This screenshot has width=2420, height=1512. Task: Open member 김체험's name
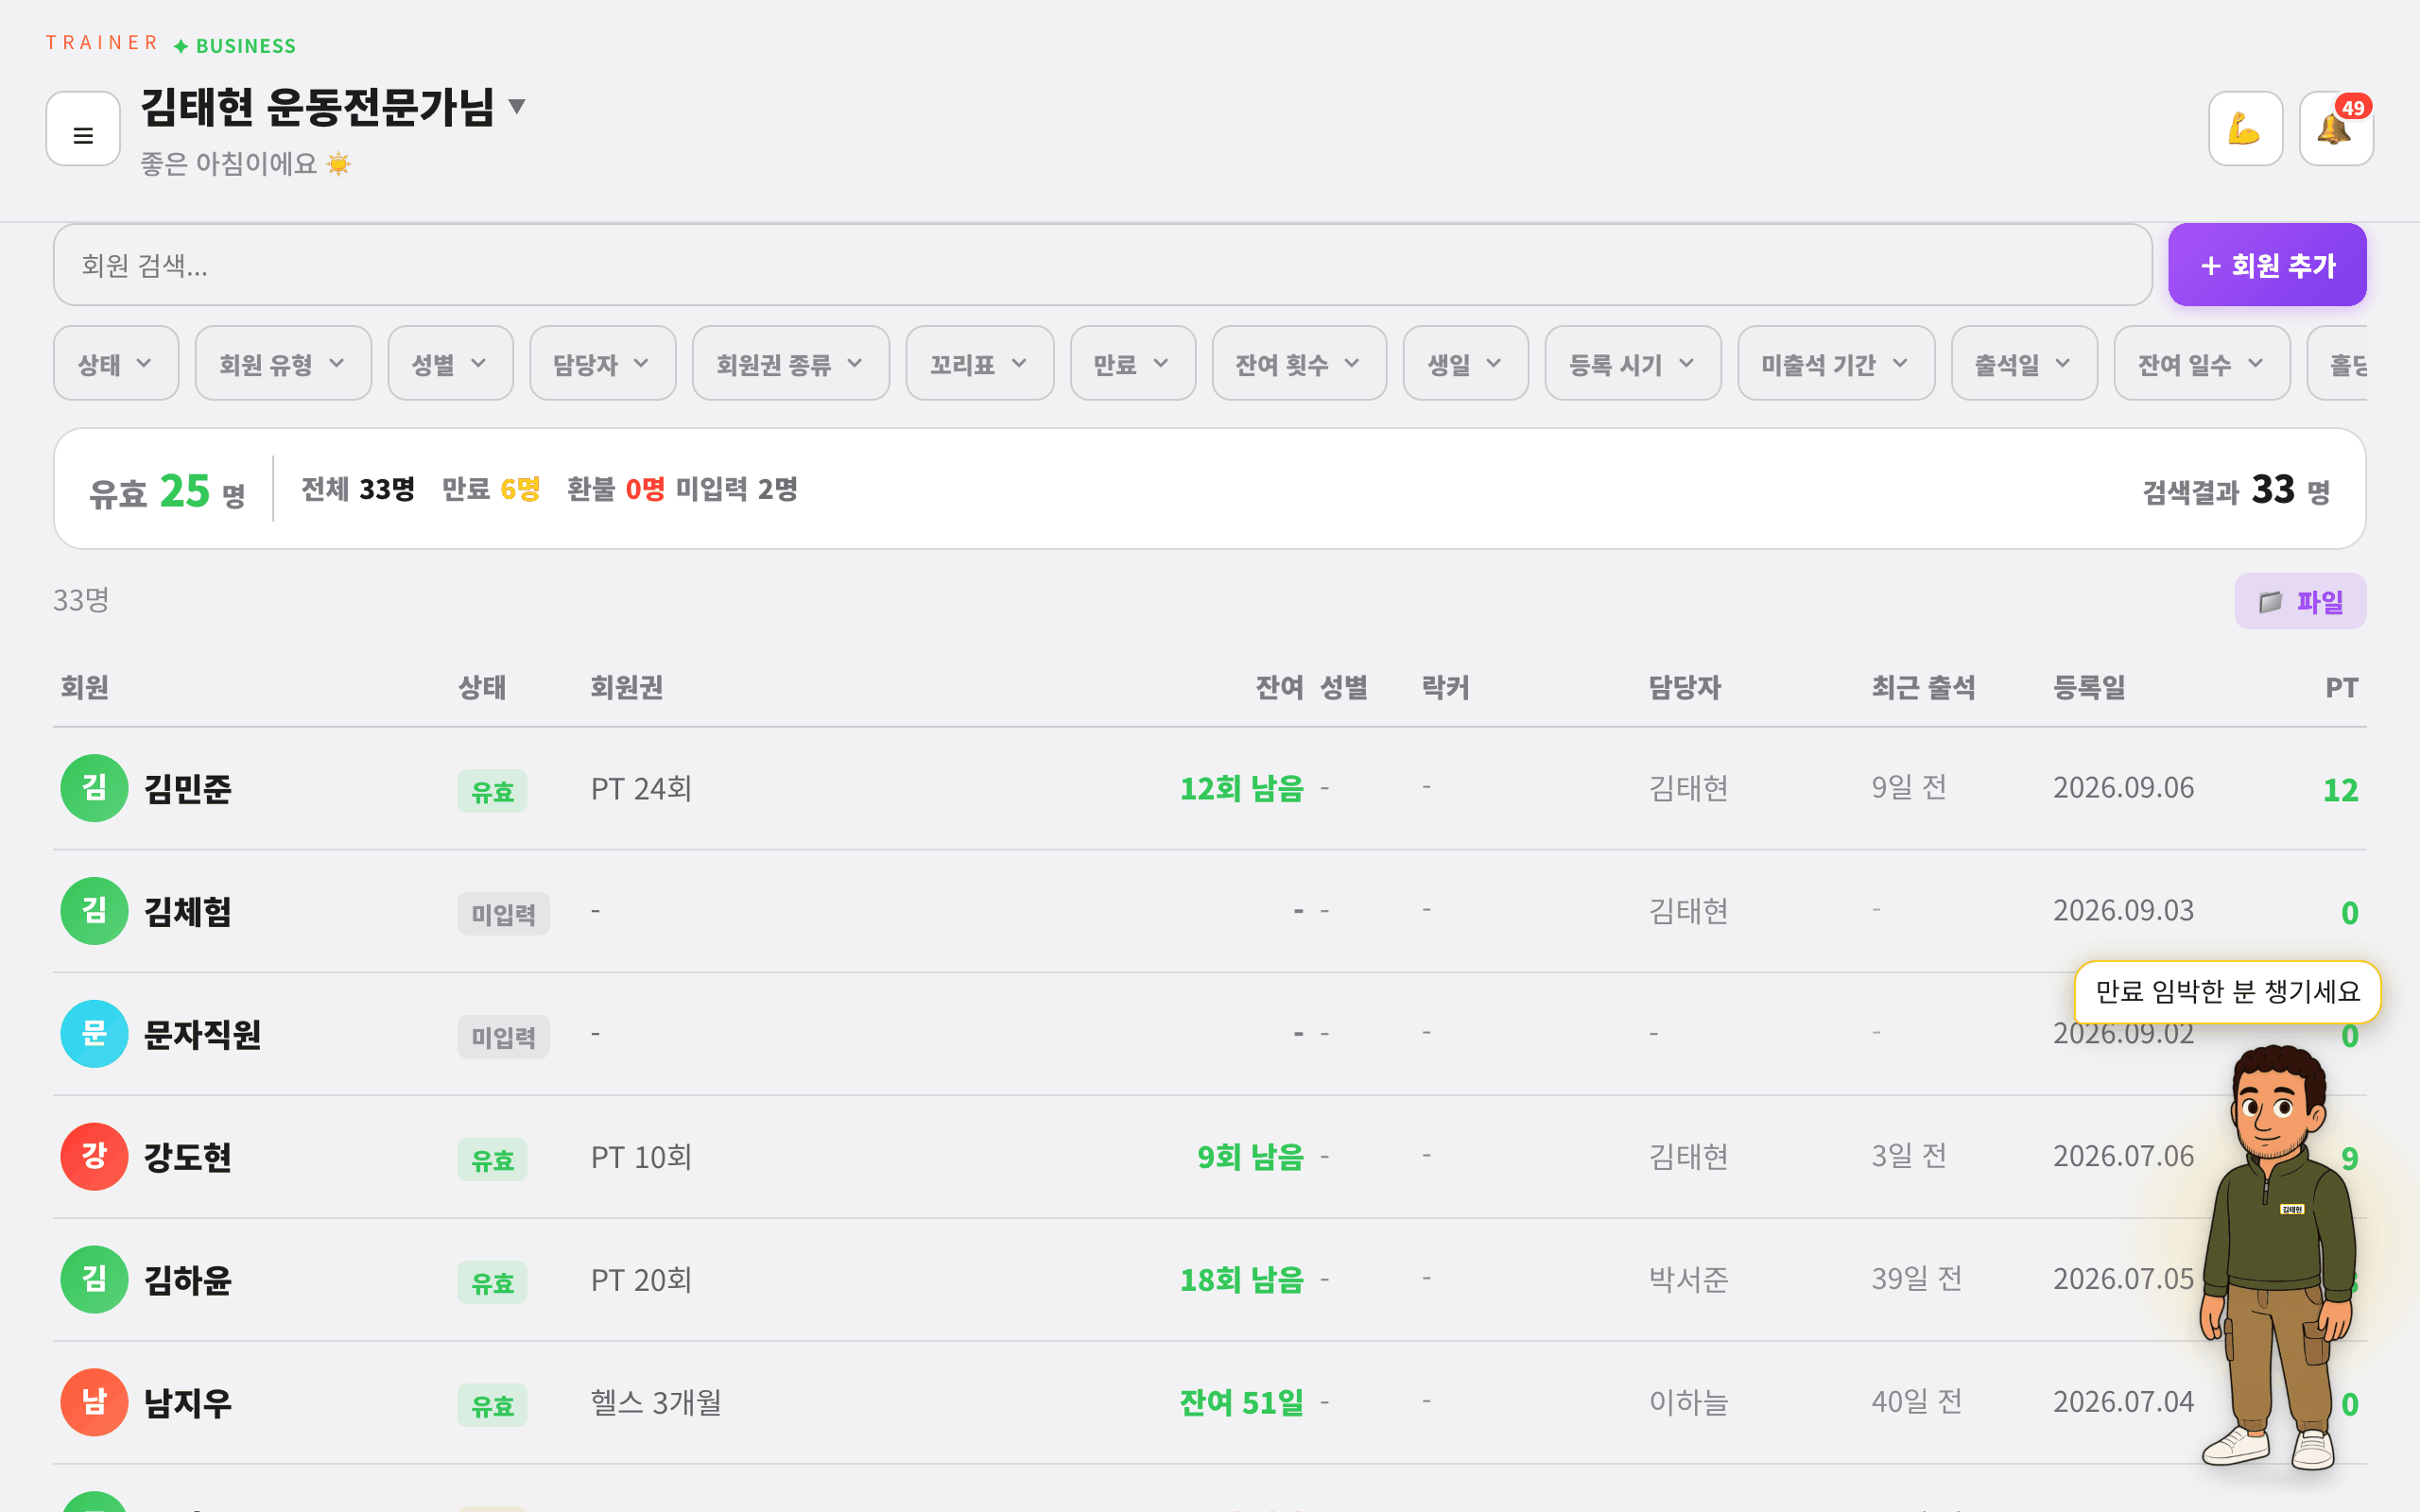coord(188,912)
